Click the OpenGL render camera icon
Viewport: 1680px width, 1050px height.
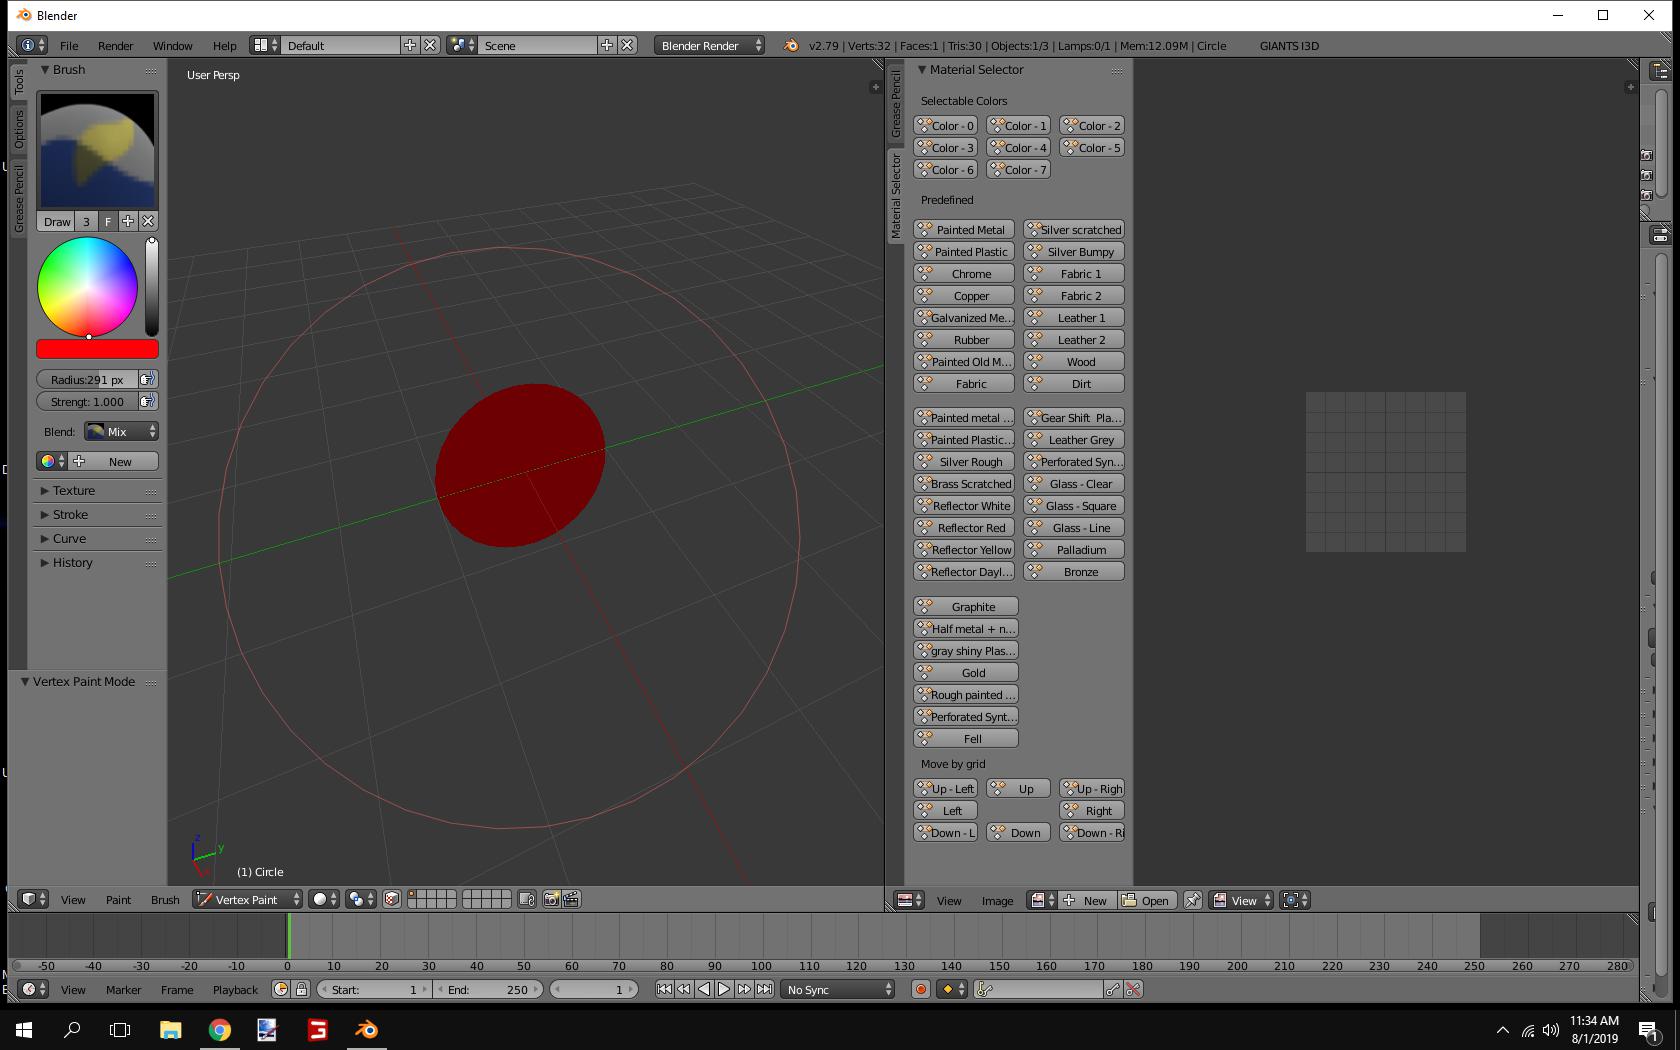(x=551, y=900)
